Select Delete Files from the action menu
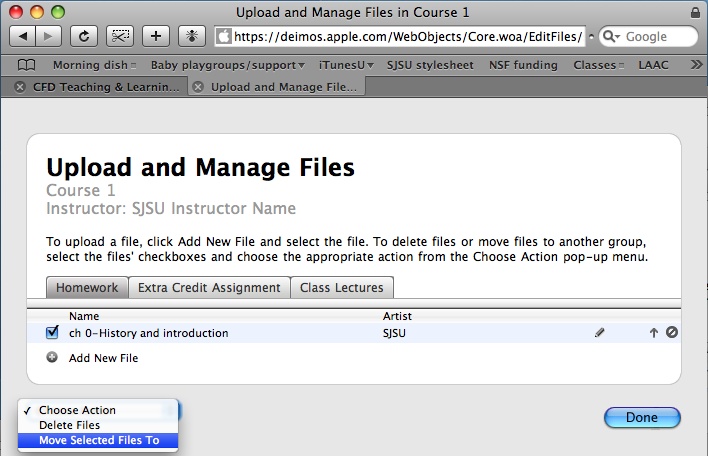This screenshot has height=456, width=708. click(x=69, y=425)
